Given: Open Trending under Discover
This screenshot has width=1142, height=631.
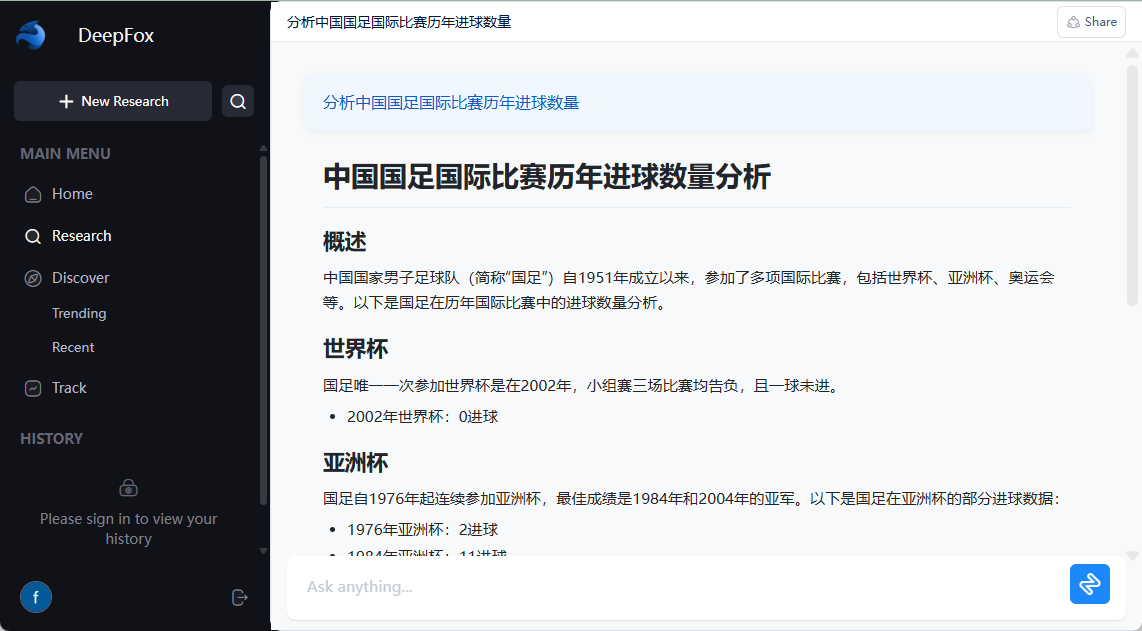Looking at the screenshot, I should pos(79,313).
